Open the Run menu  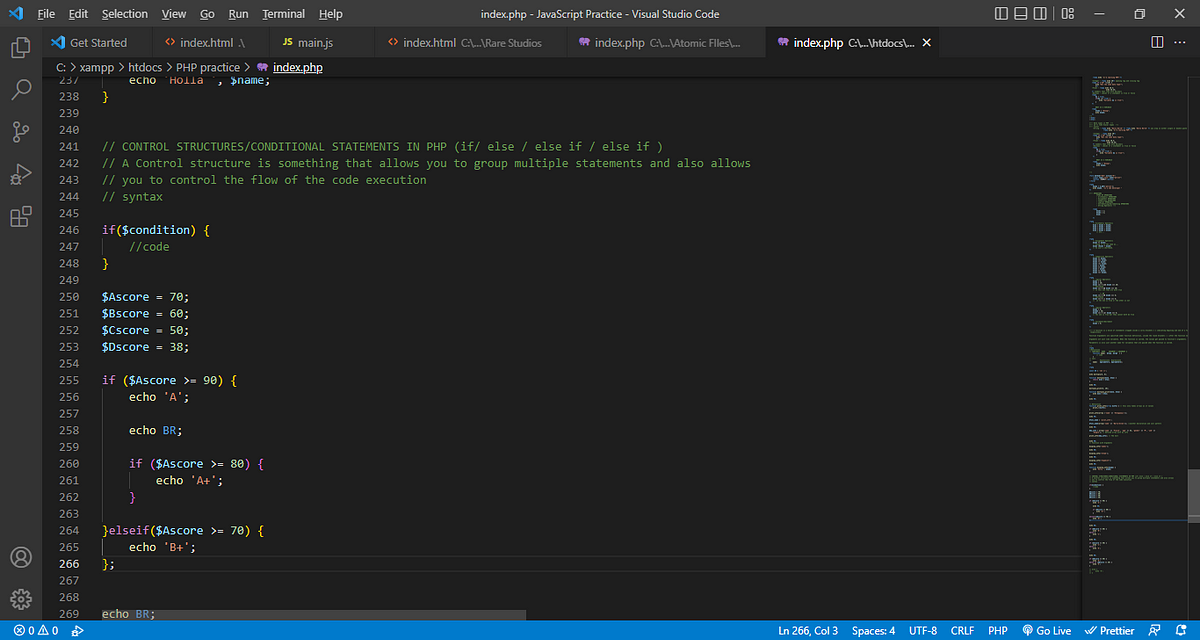tap(238, 14)
